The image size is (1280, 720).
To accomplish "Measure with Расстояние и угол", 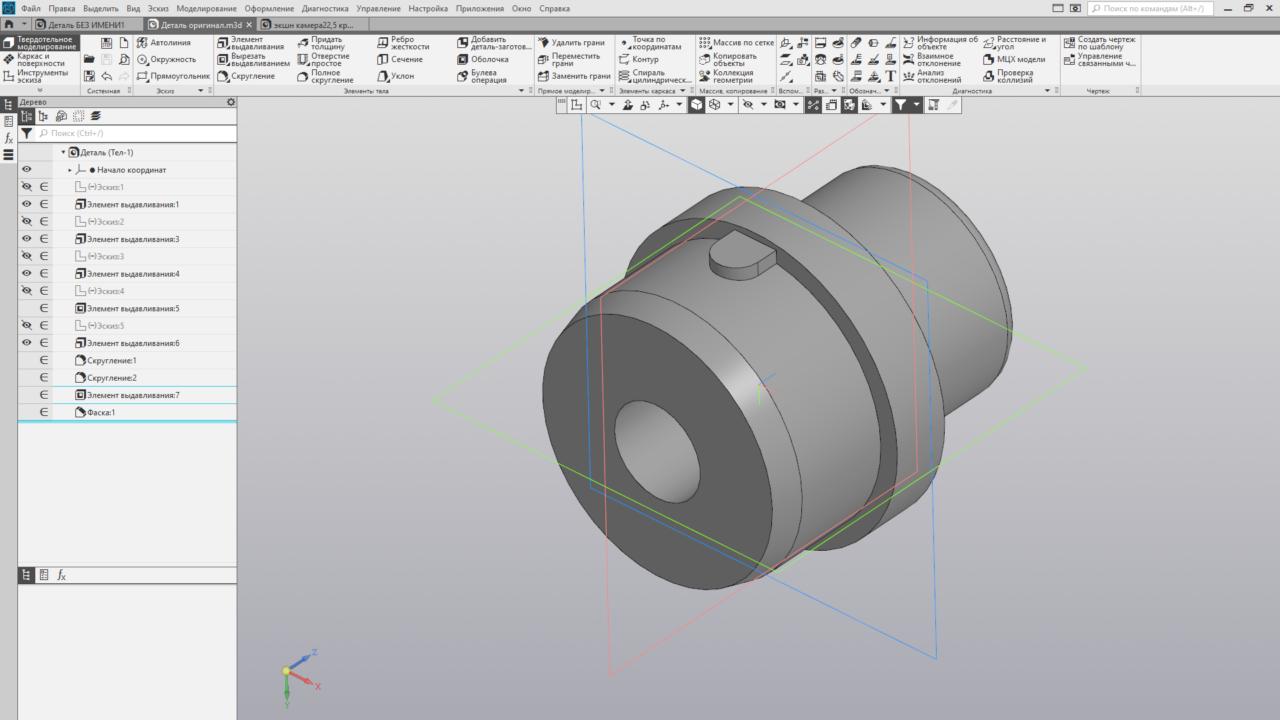I will [1015, 43].
